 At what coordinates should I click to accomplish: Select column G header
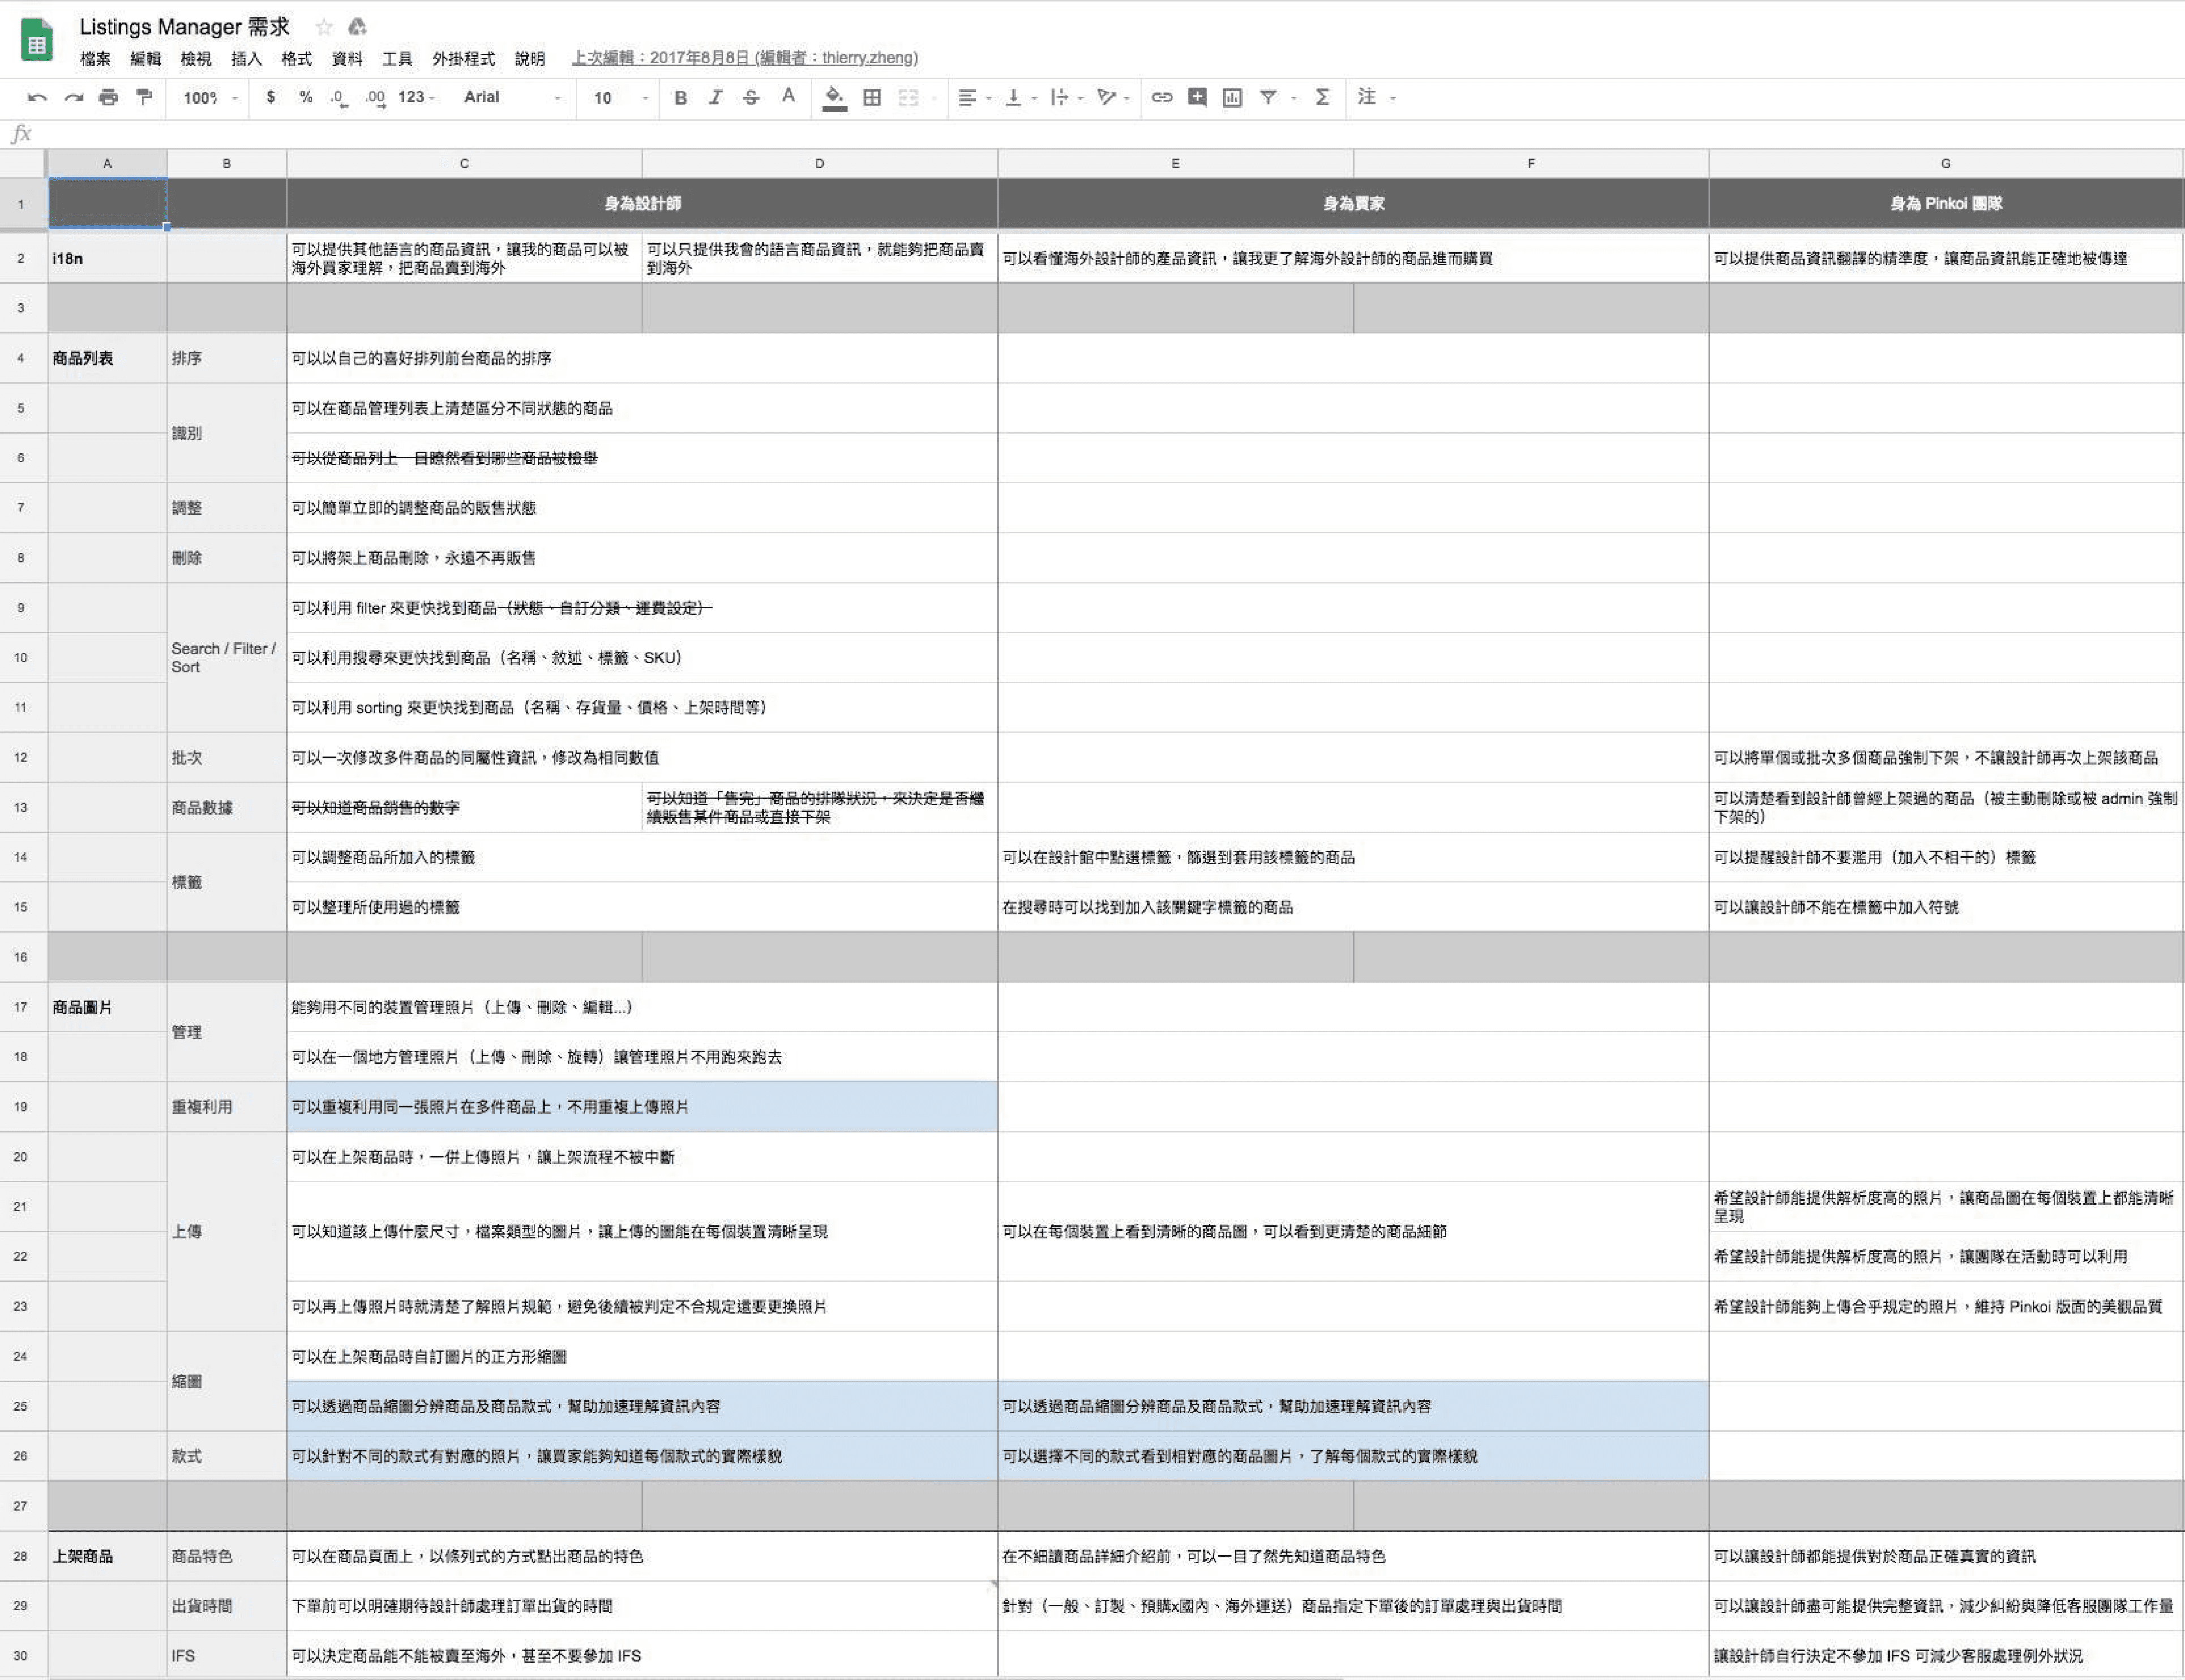1945,163
